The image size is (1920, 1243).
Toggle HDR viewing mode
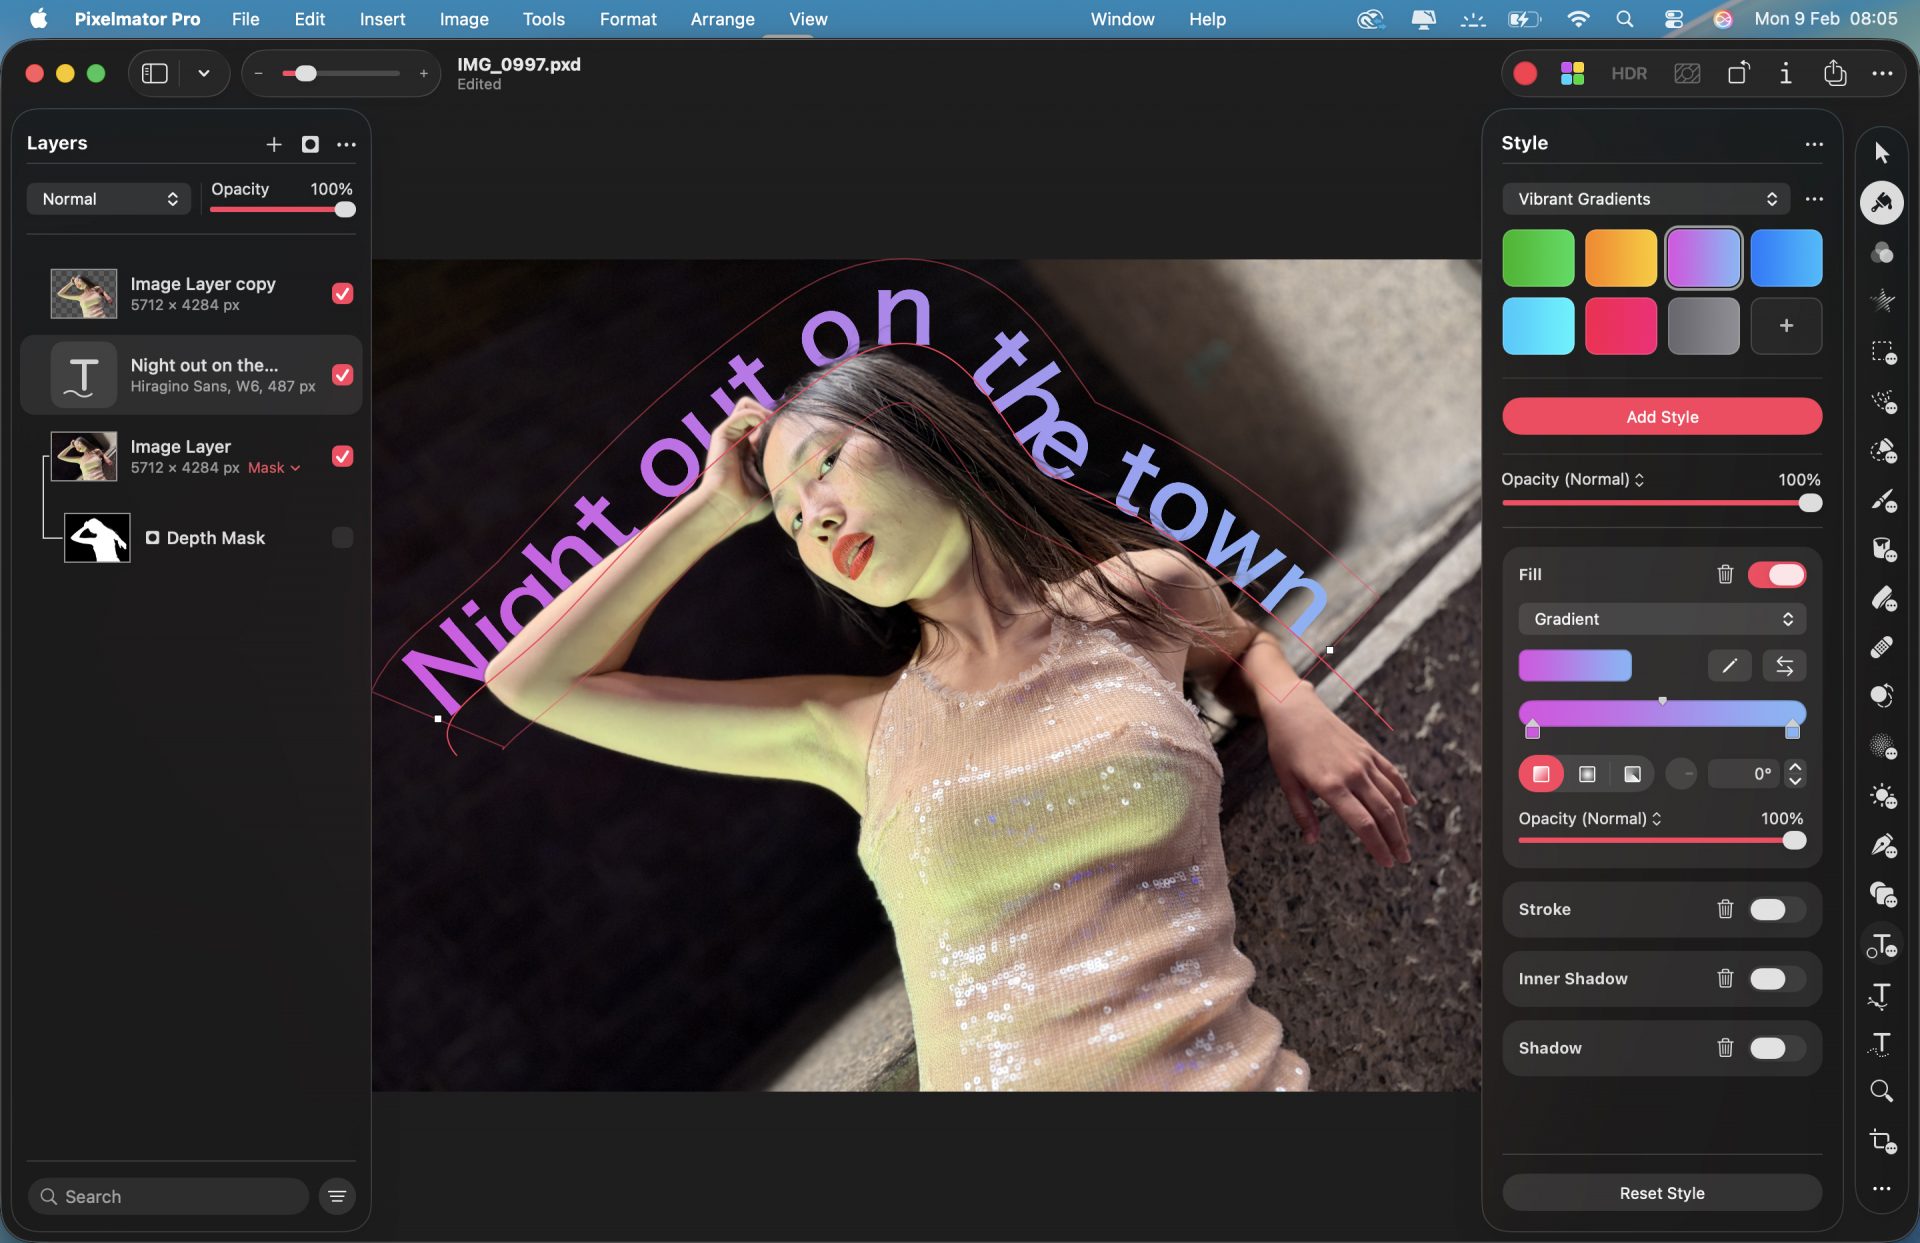coord(1629,73)
